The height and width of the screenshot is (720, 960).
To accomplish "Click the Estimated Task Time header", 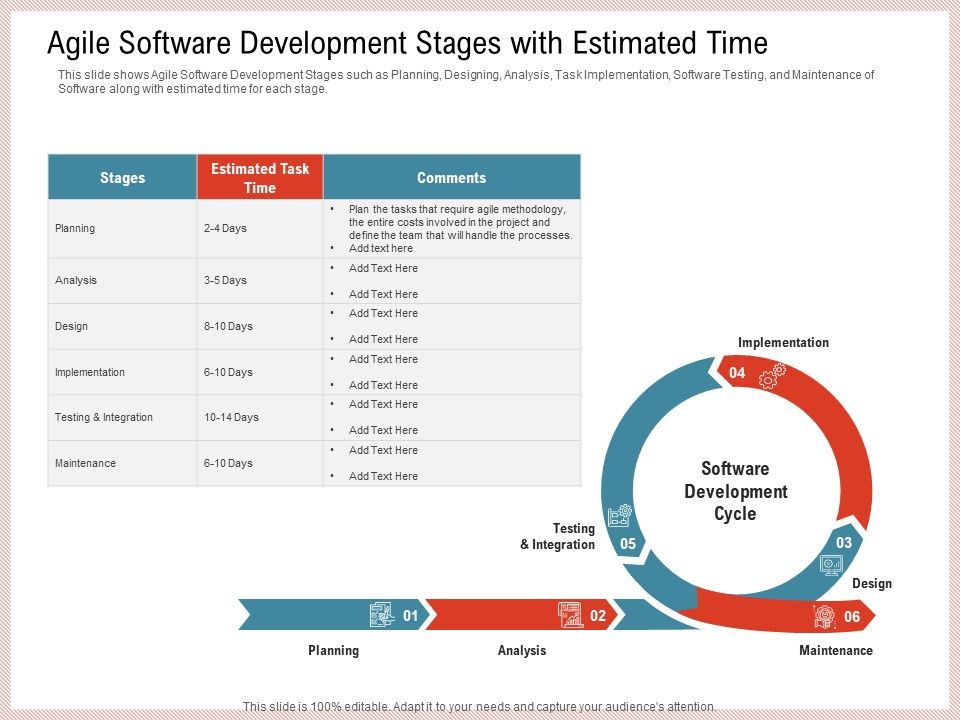I will pos(260,178).
